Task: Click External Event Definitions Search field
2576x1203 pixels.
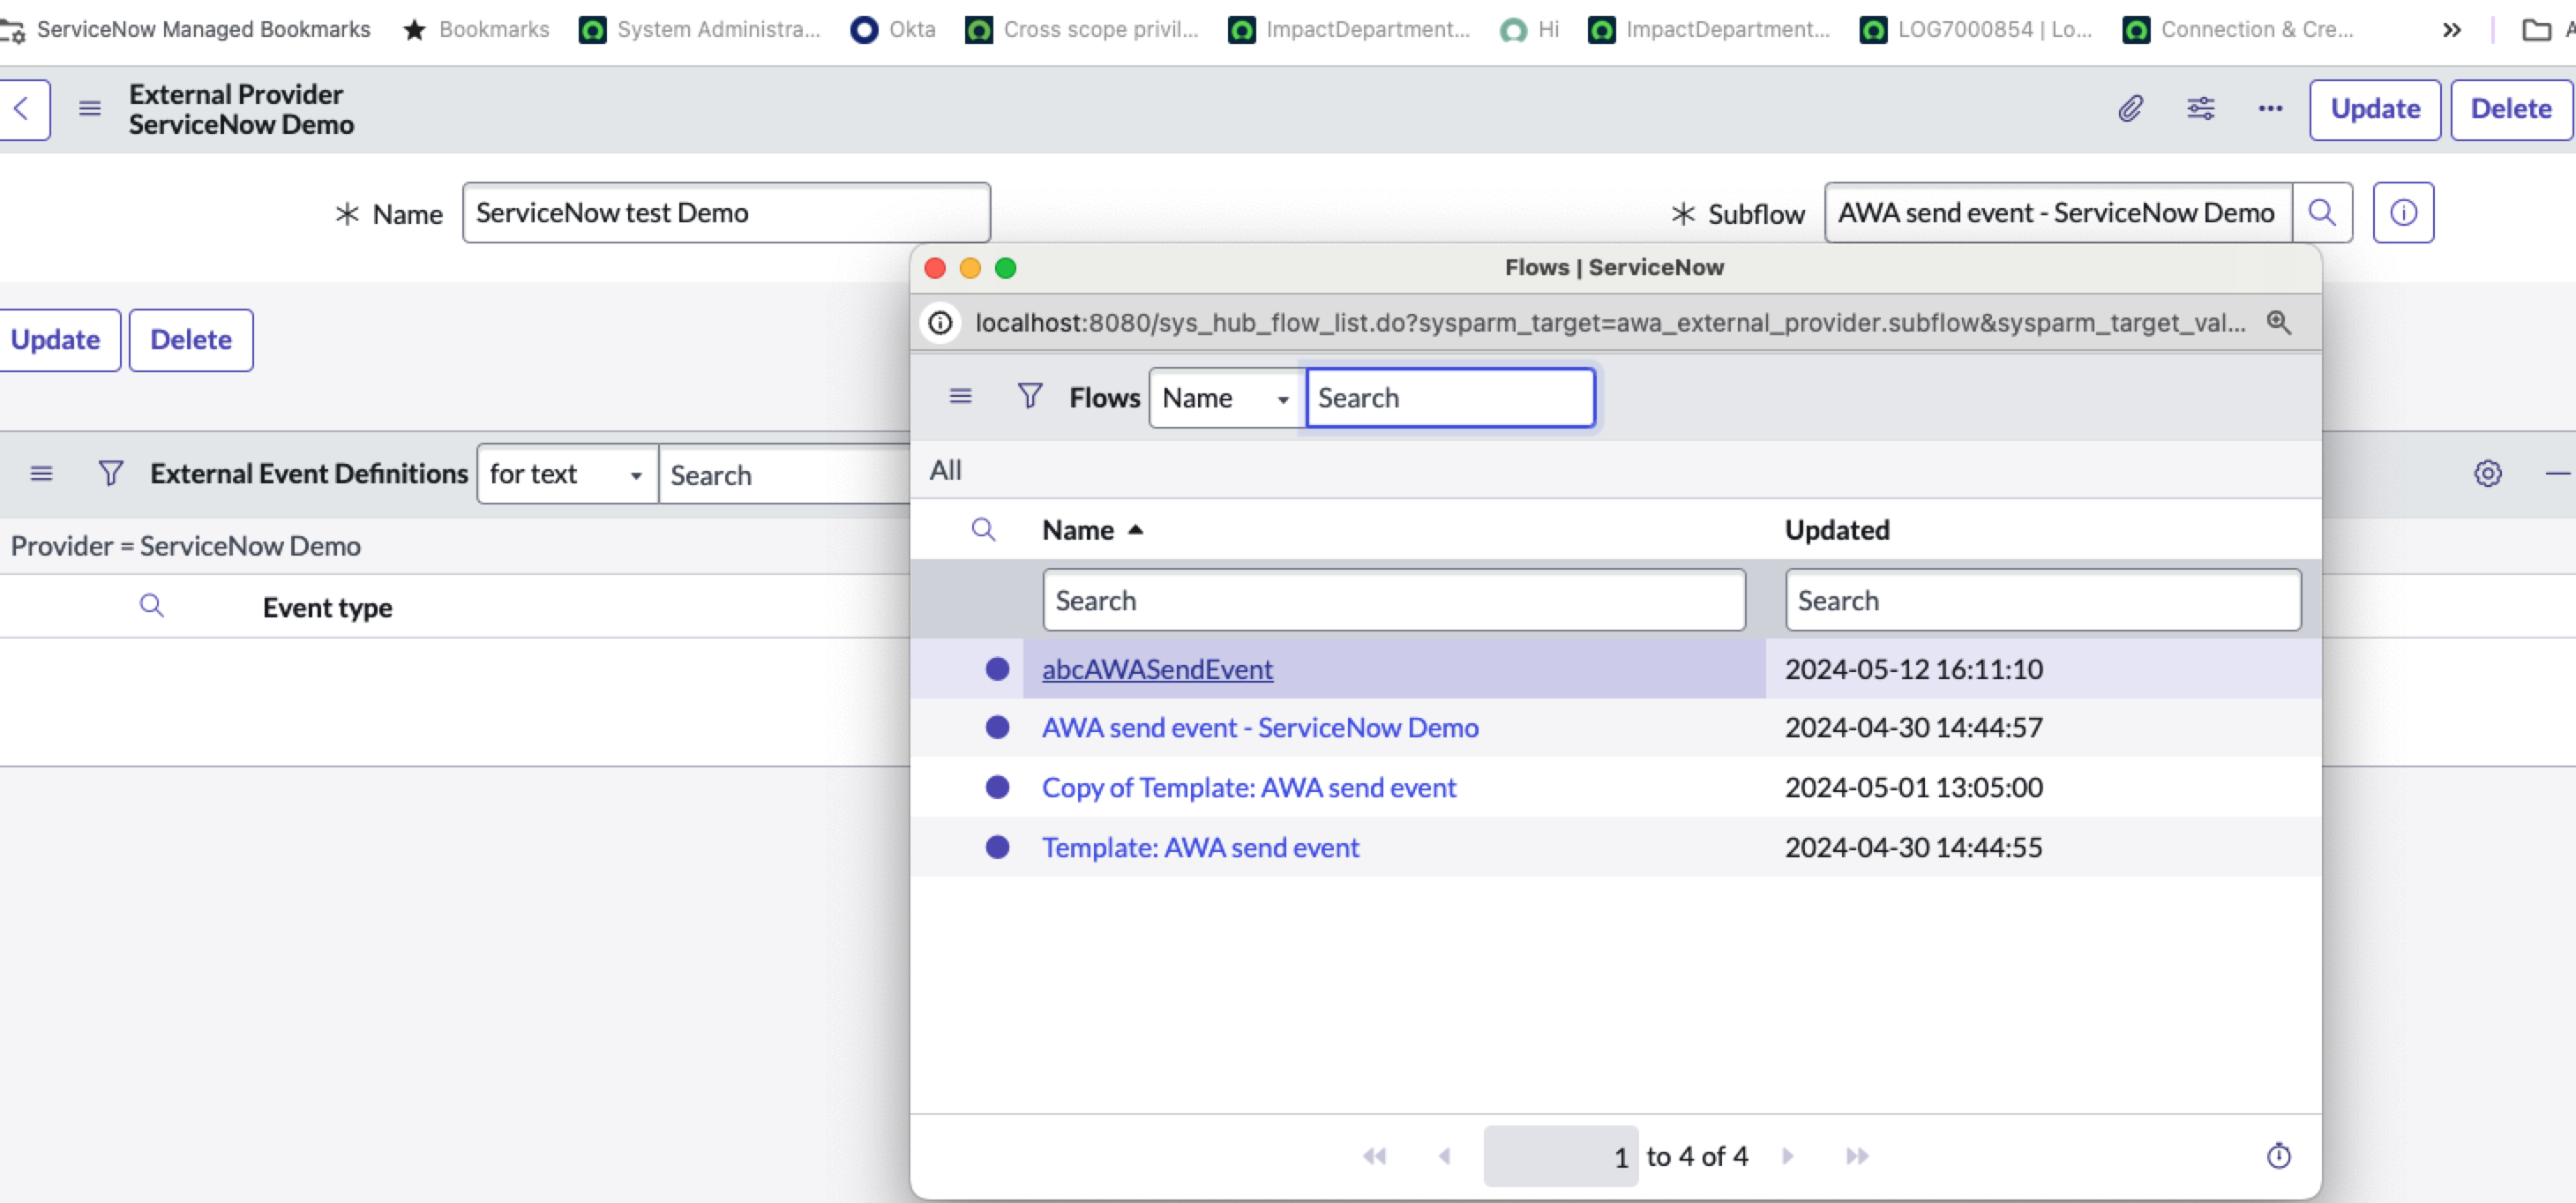Action: click(786, 474)
